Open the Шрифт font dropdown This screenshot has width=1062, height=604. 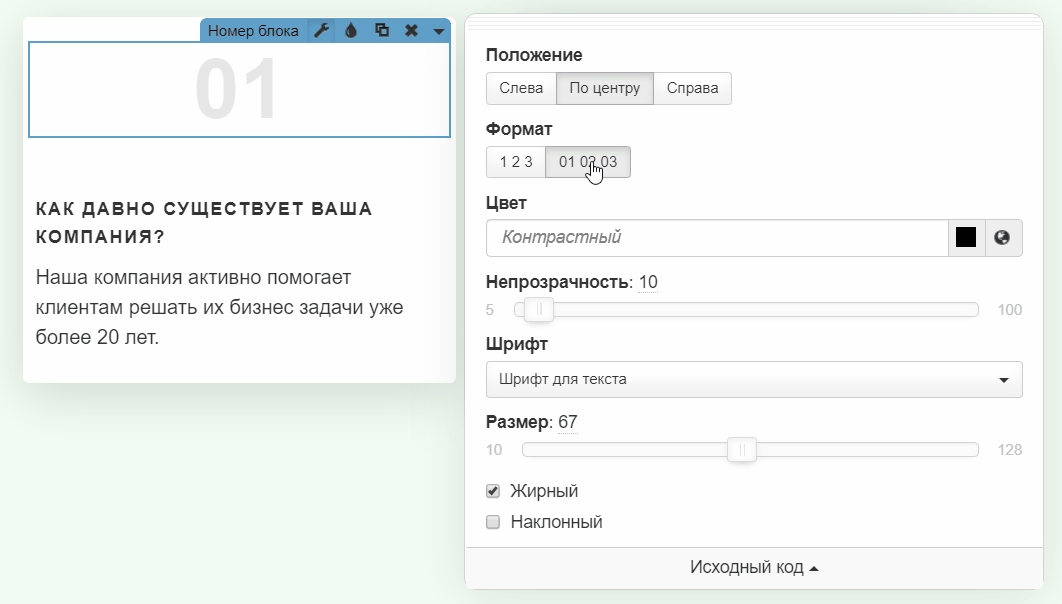point(754,379)
